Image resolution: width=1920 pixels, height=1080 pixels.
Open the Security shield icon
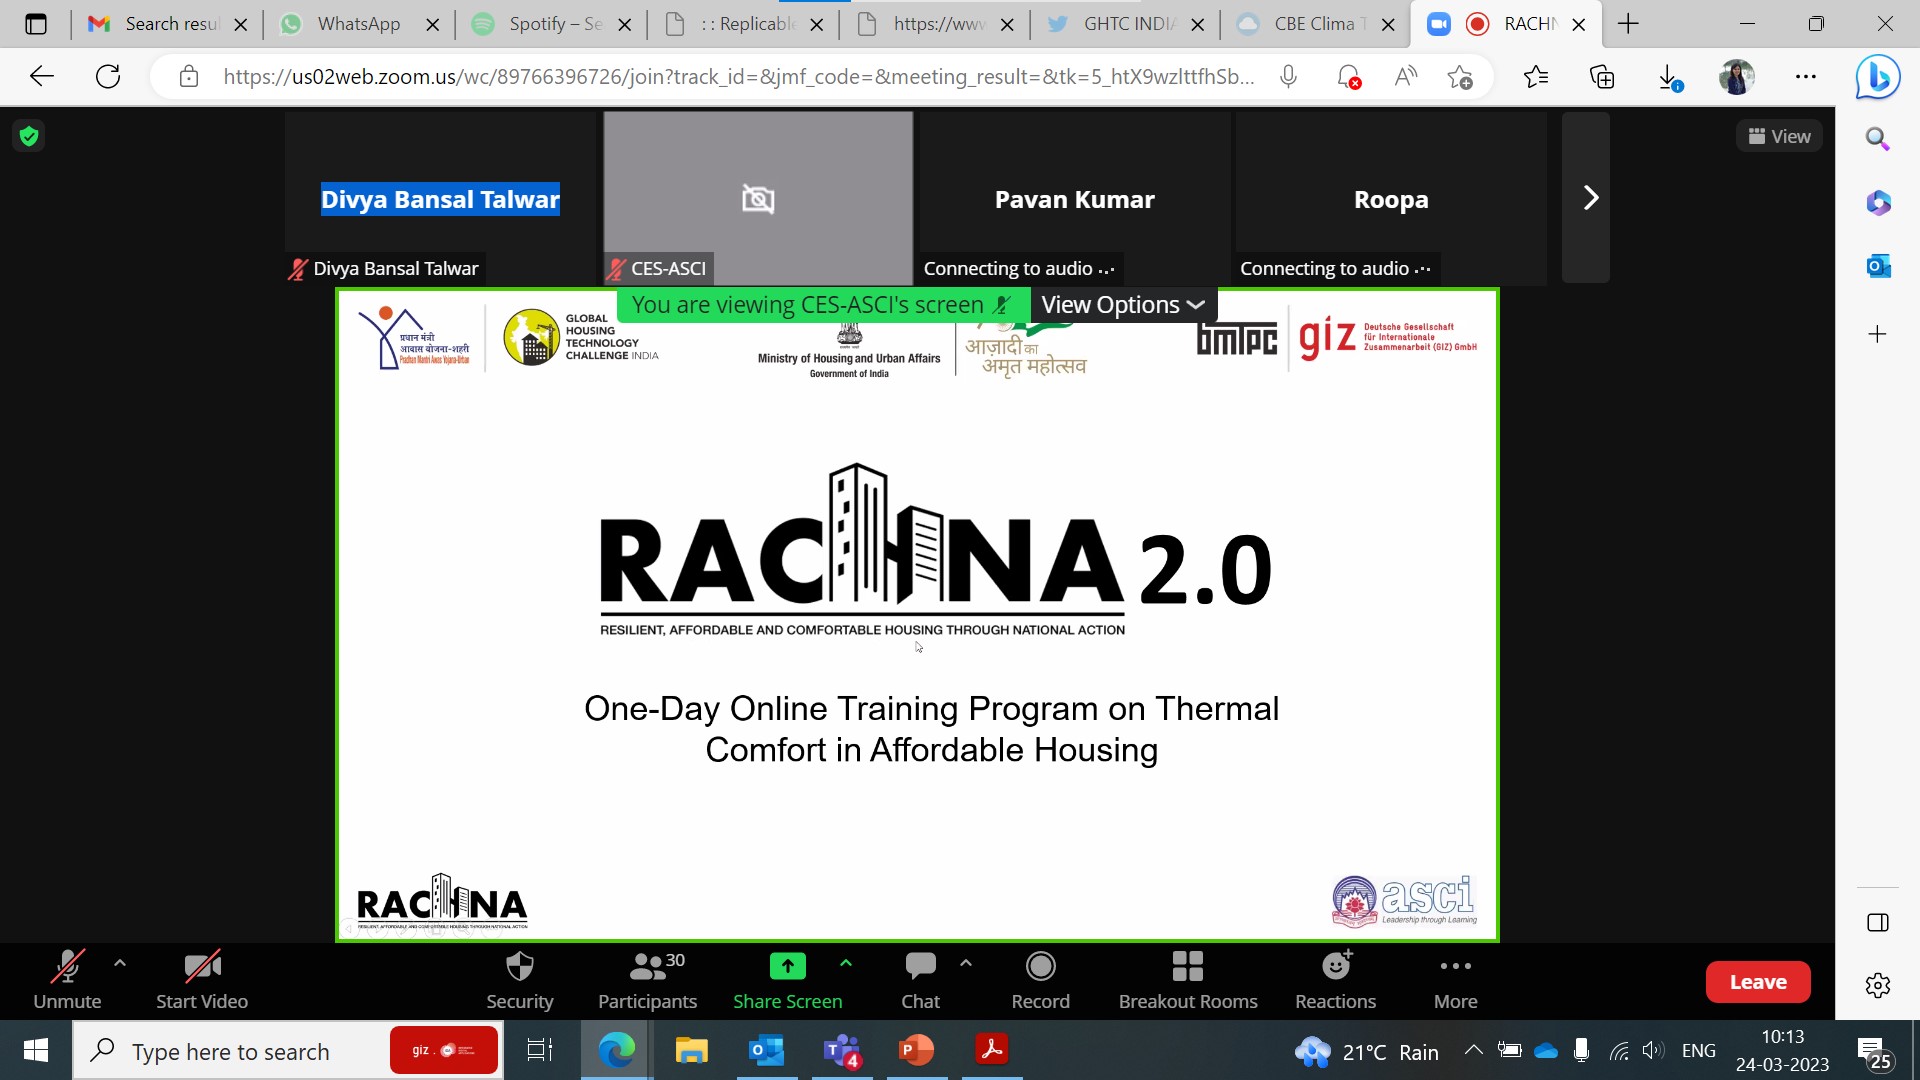pyautogui.click(x=519, y=967)
